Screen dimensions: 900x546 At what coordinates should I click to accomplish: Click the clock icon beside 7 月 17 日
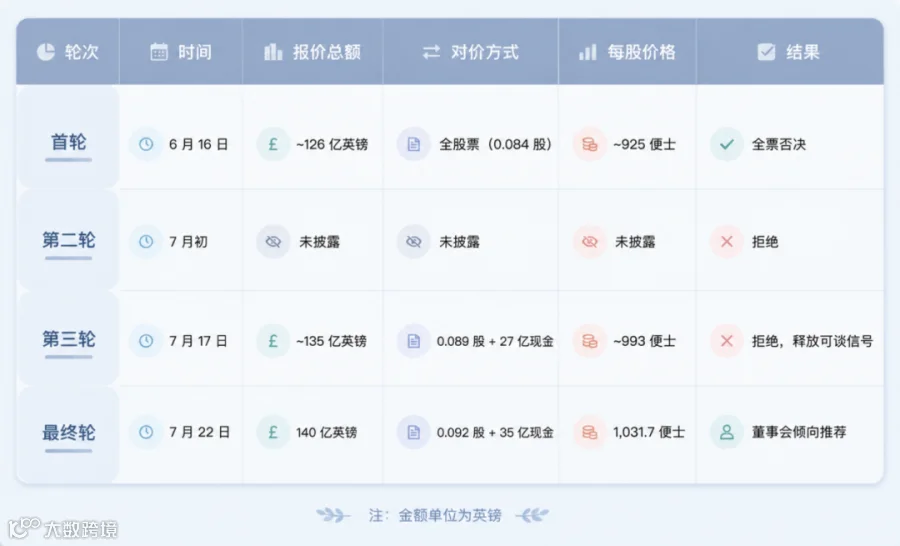tap(146, 341)
